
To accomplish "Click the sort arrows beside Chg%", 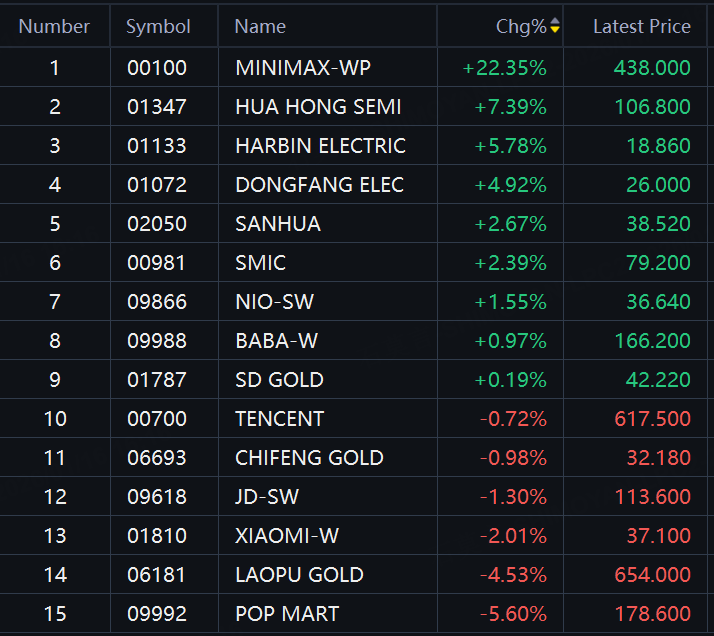I will click(555, 27).
